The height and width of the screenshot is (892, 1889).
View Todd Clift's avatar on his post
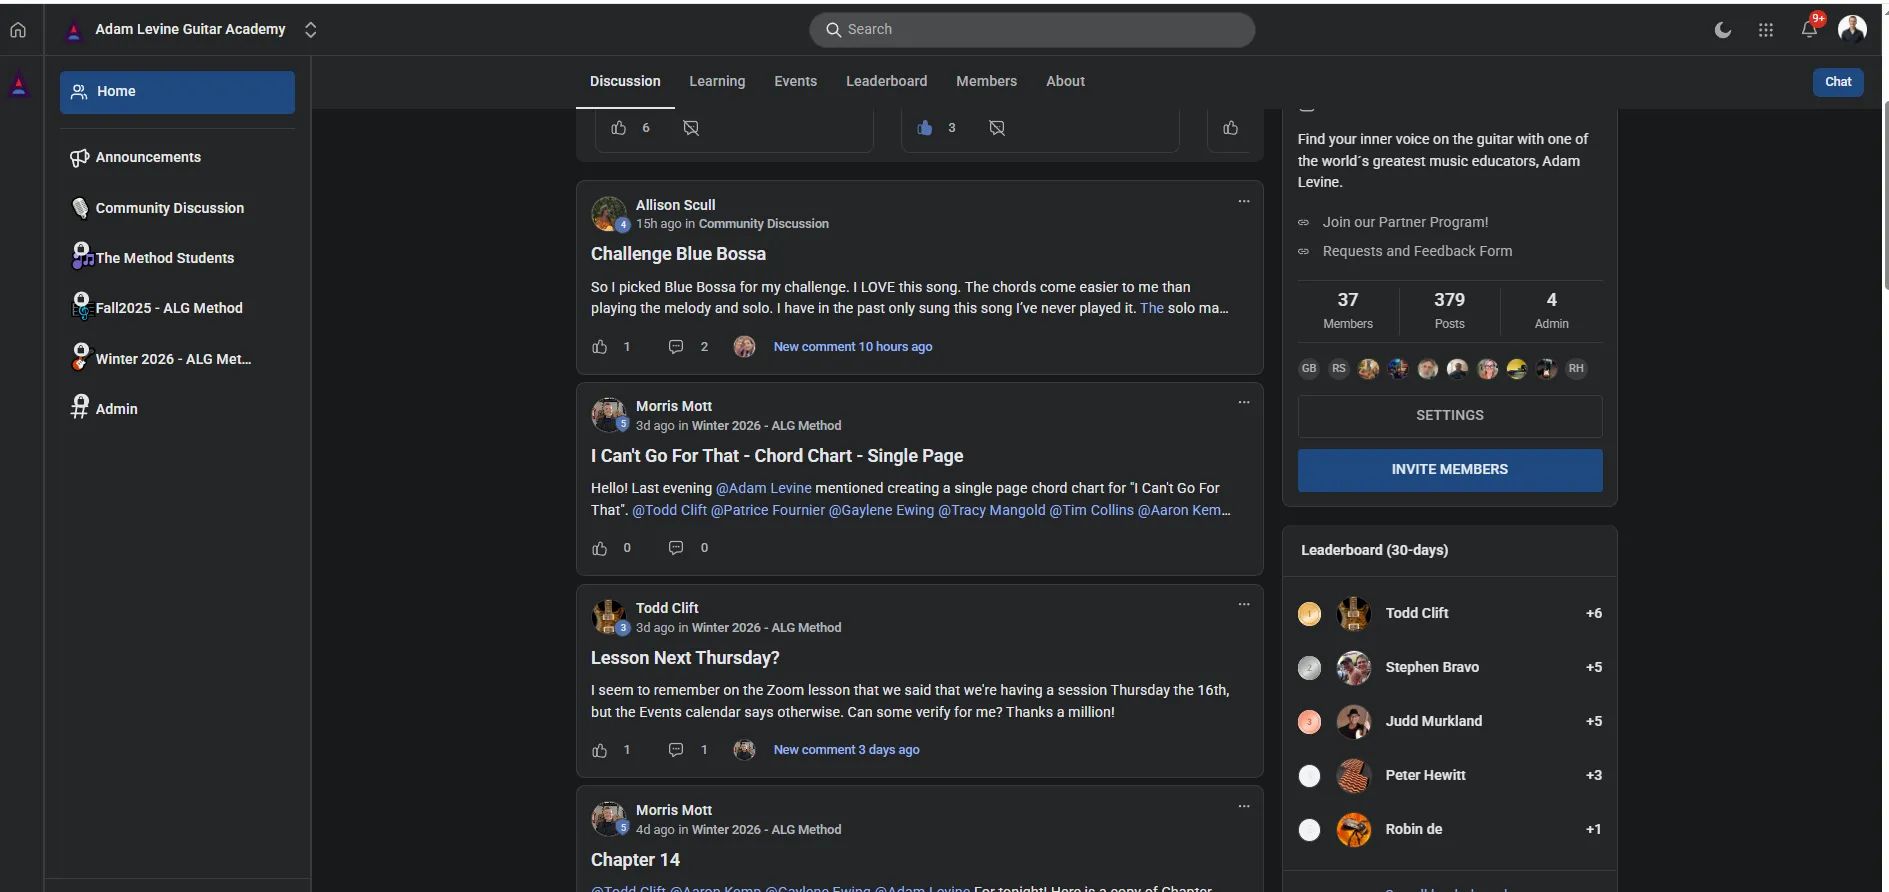click(x=609, y=617)
